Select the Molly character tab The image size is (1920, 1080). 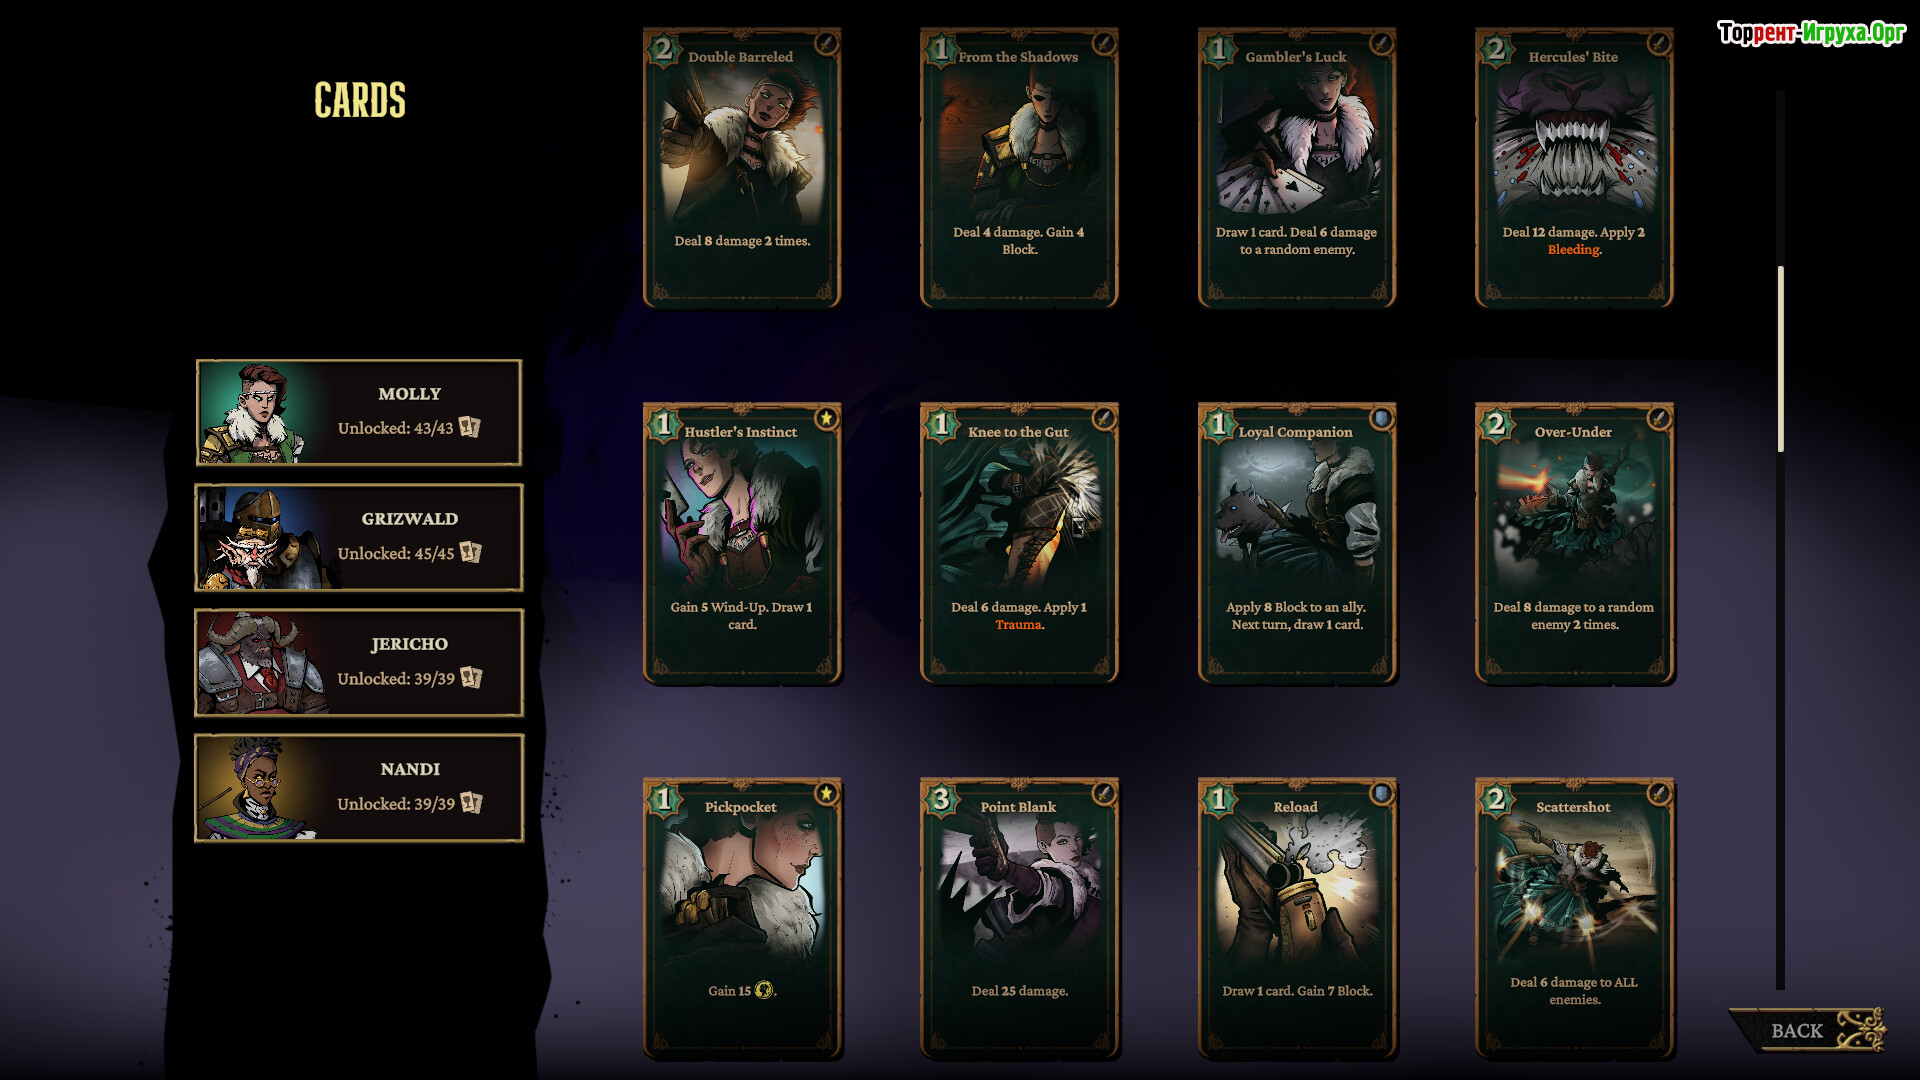point(359,412)
